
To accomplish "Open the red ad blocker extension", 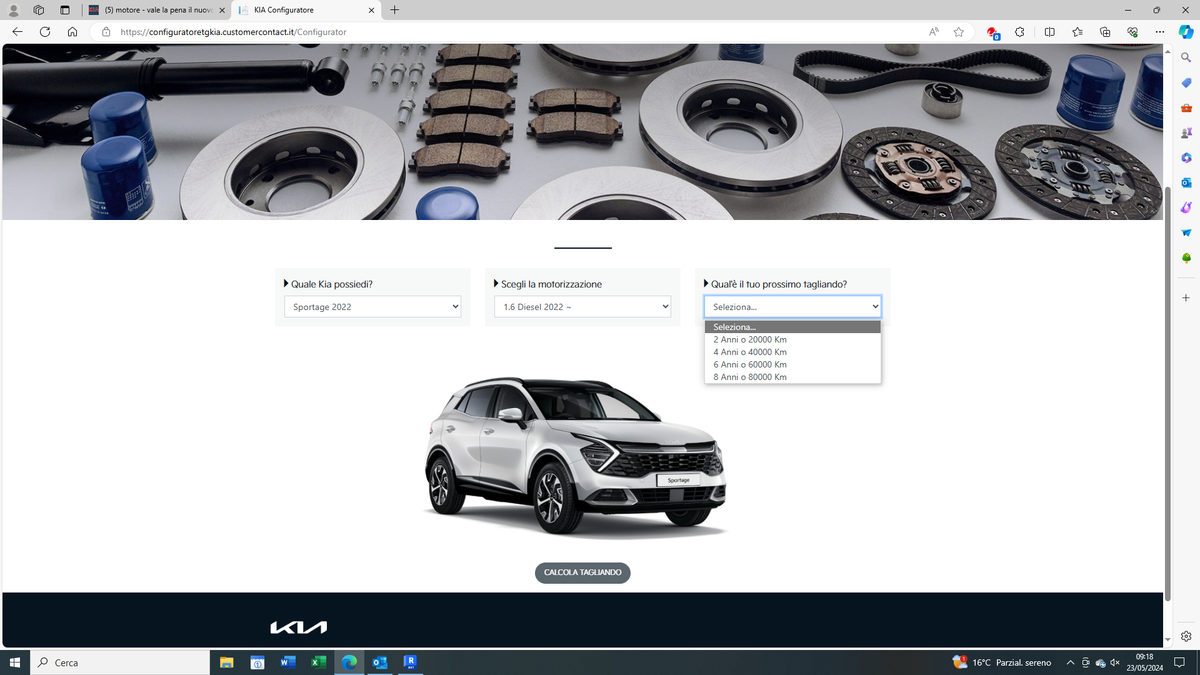I will tap(992, 32).
